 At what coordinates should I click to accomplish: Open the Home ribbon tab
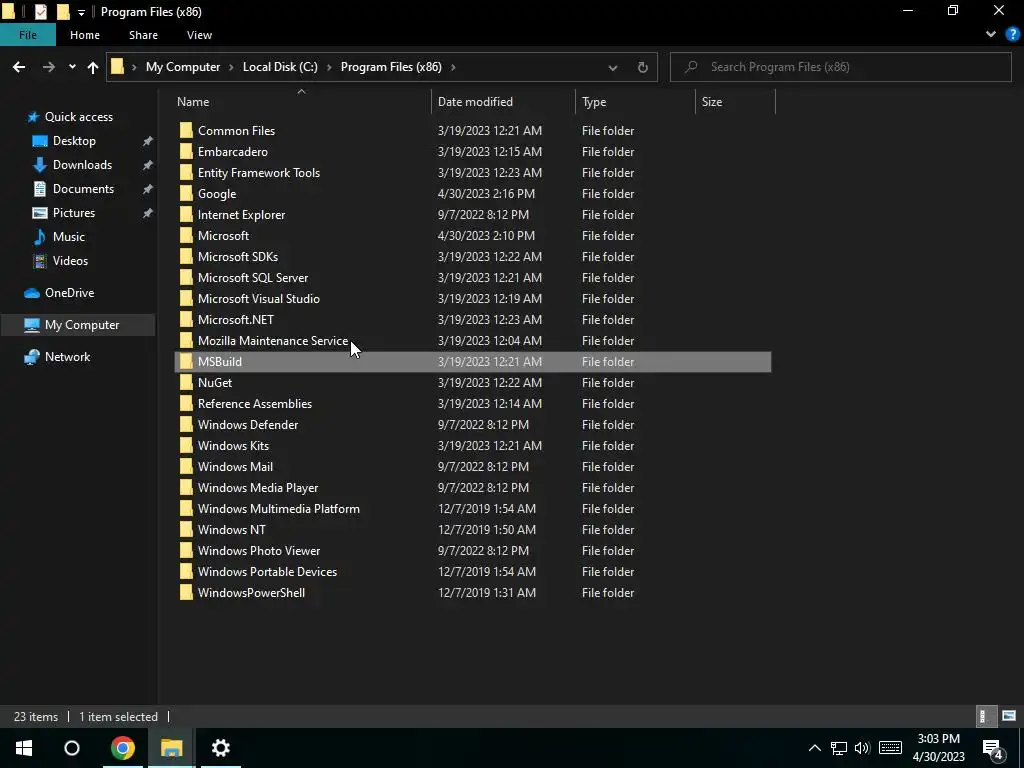point(85,35)
